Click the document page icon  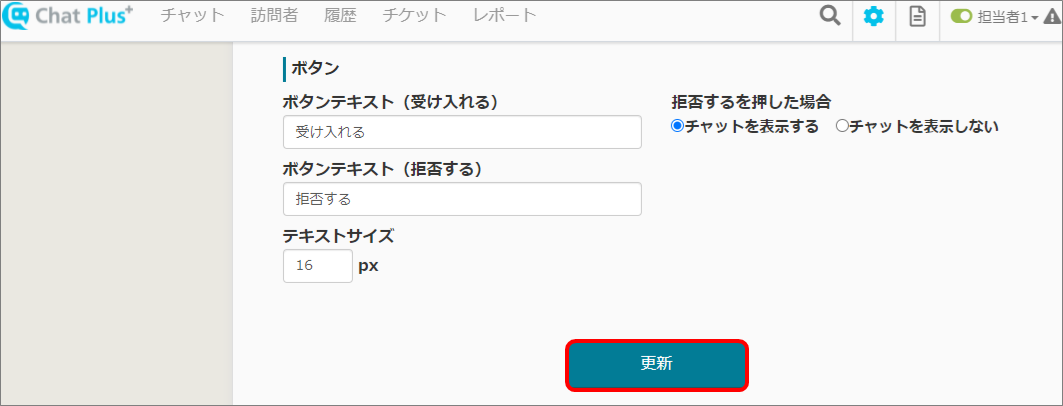tap(917, 17)
